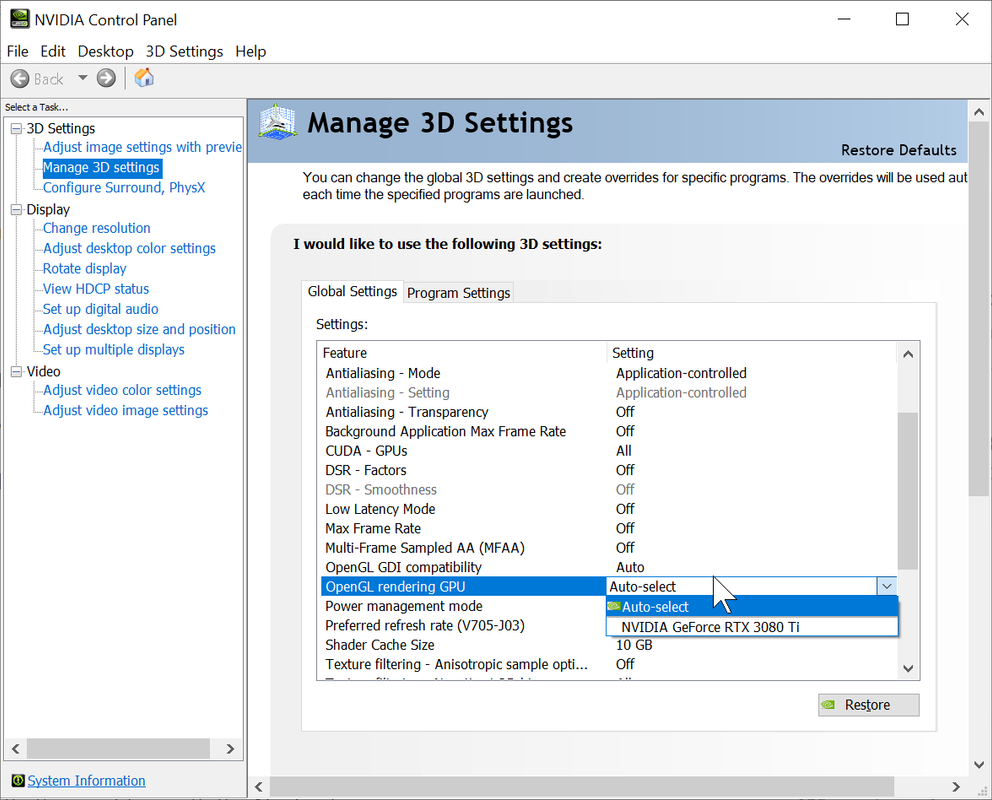Click settings list scroll up arrow
Image resolution: width=992 pixels, height=800 pixels.
(x=908, y=354)
